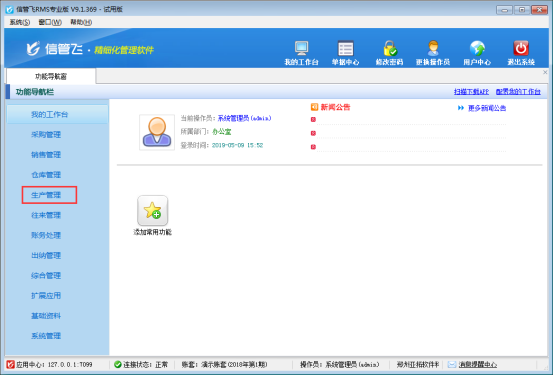Click the 配置我的工作台 link

coord(518,92)
